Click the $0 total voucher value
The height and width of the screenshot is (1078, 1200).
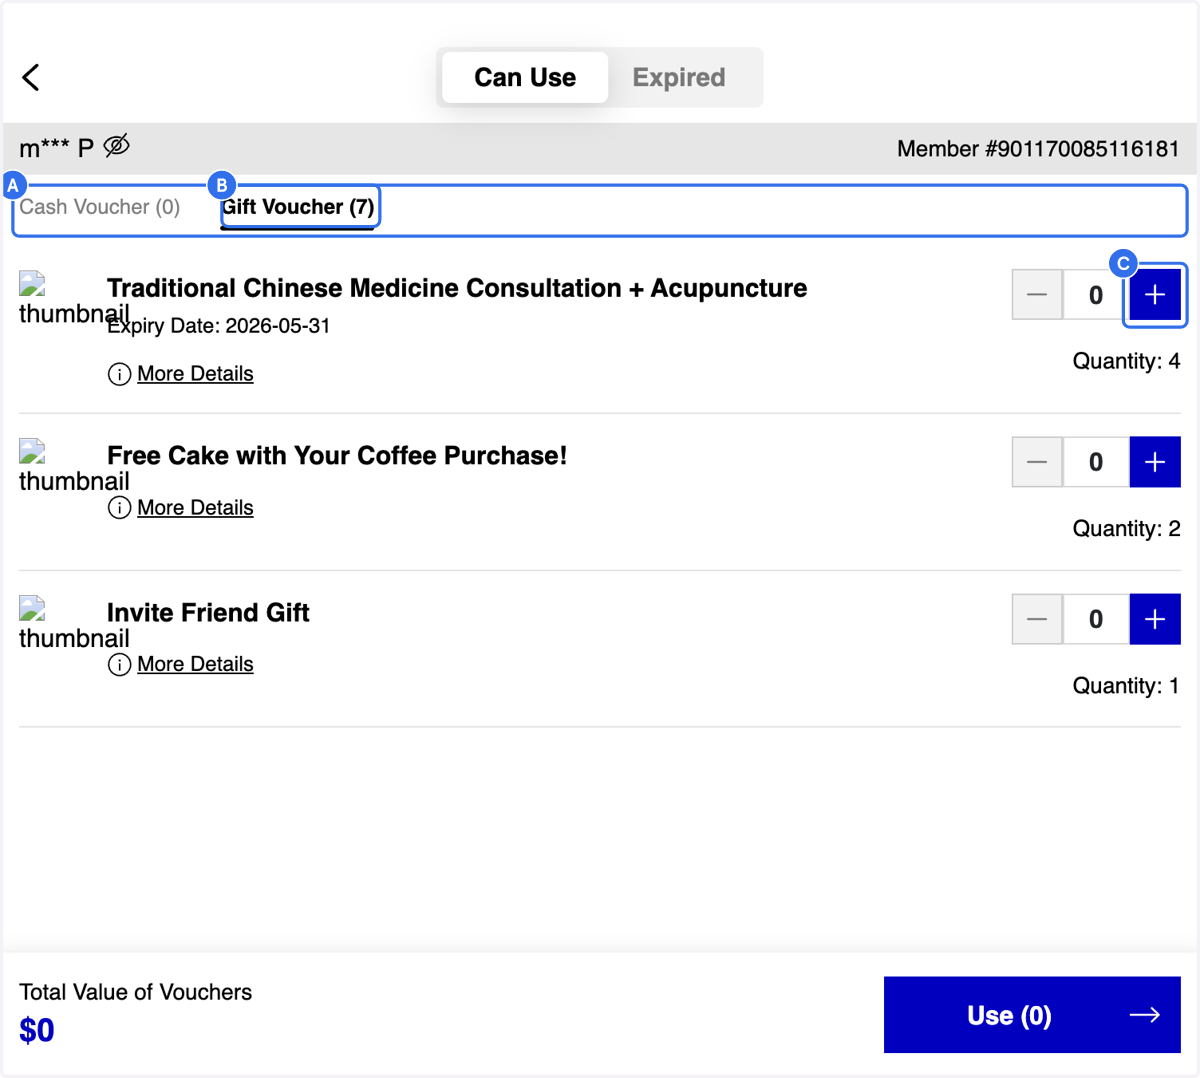point(37,1030)
